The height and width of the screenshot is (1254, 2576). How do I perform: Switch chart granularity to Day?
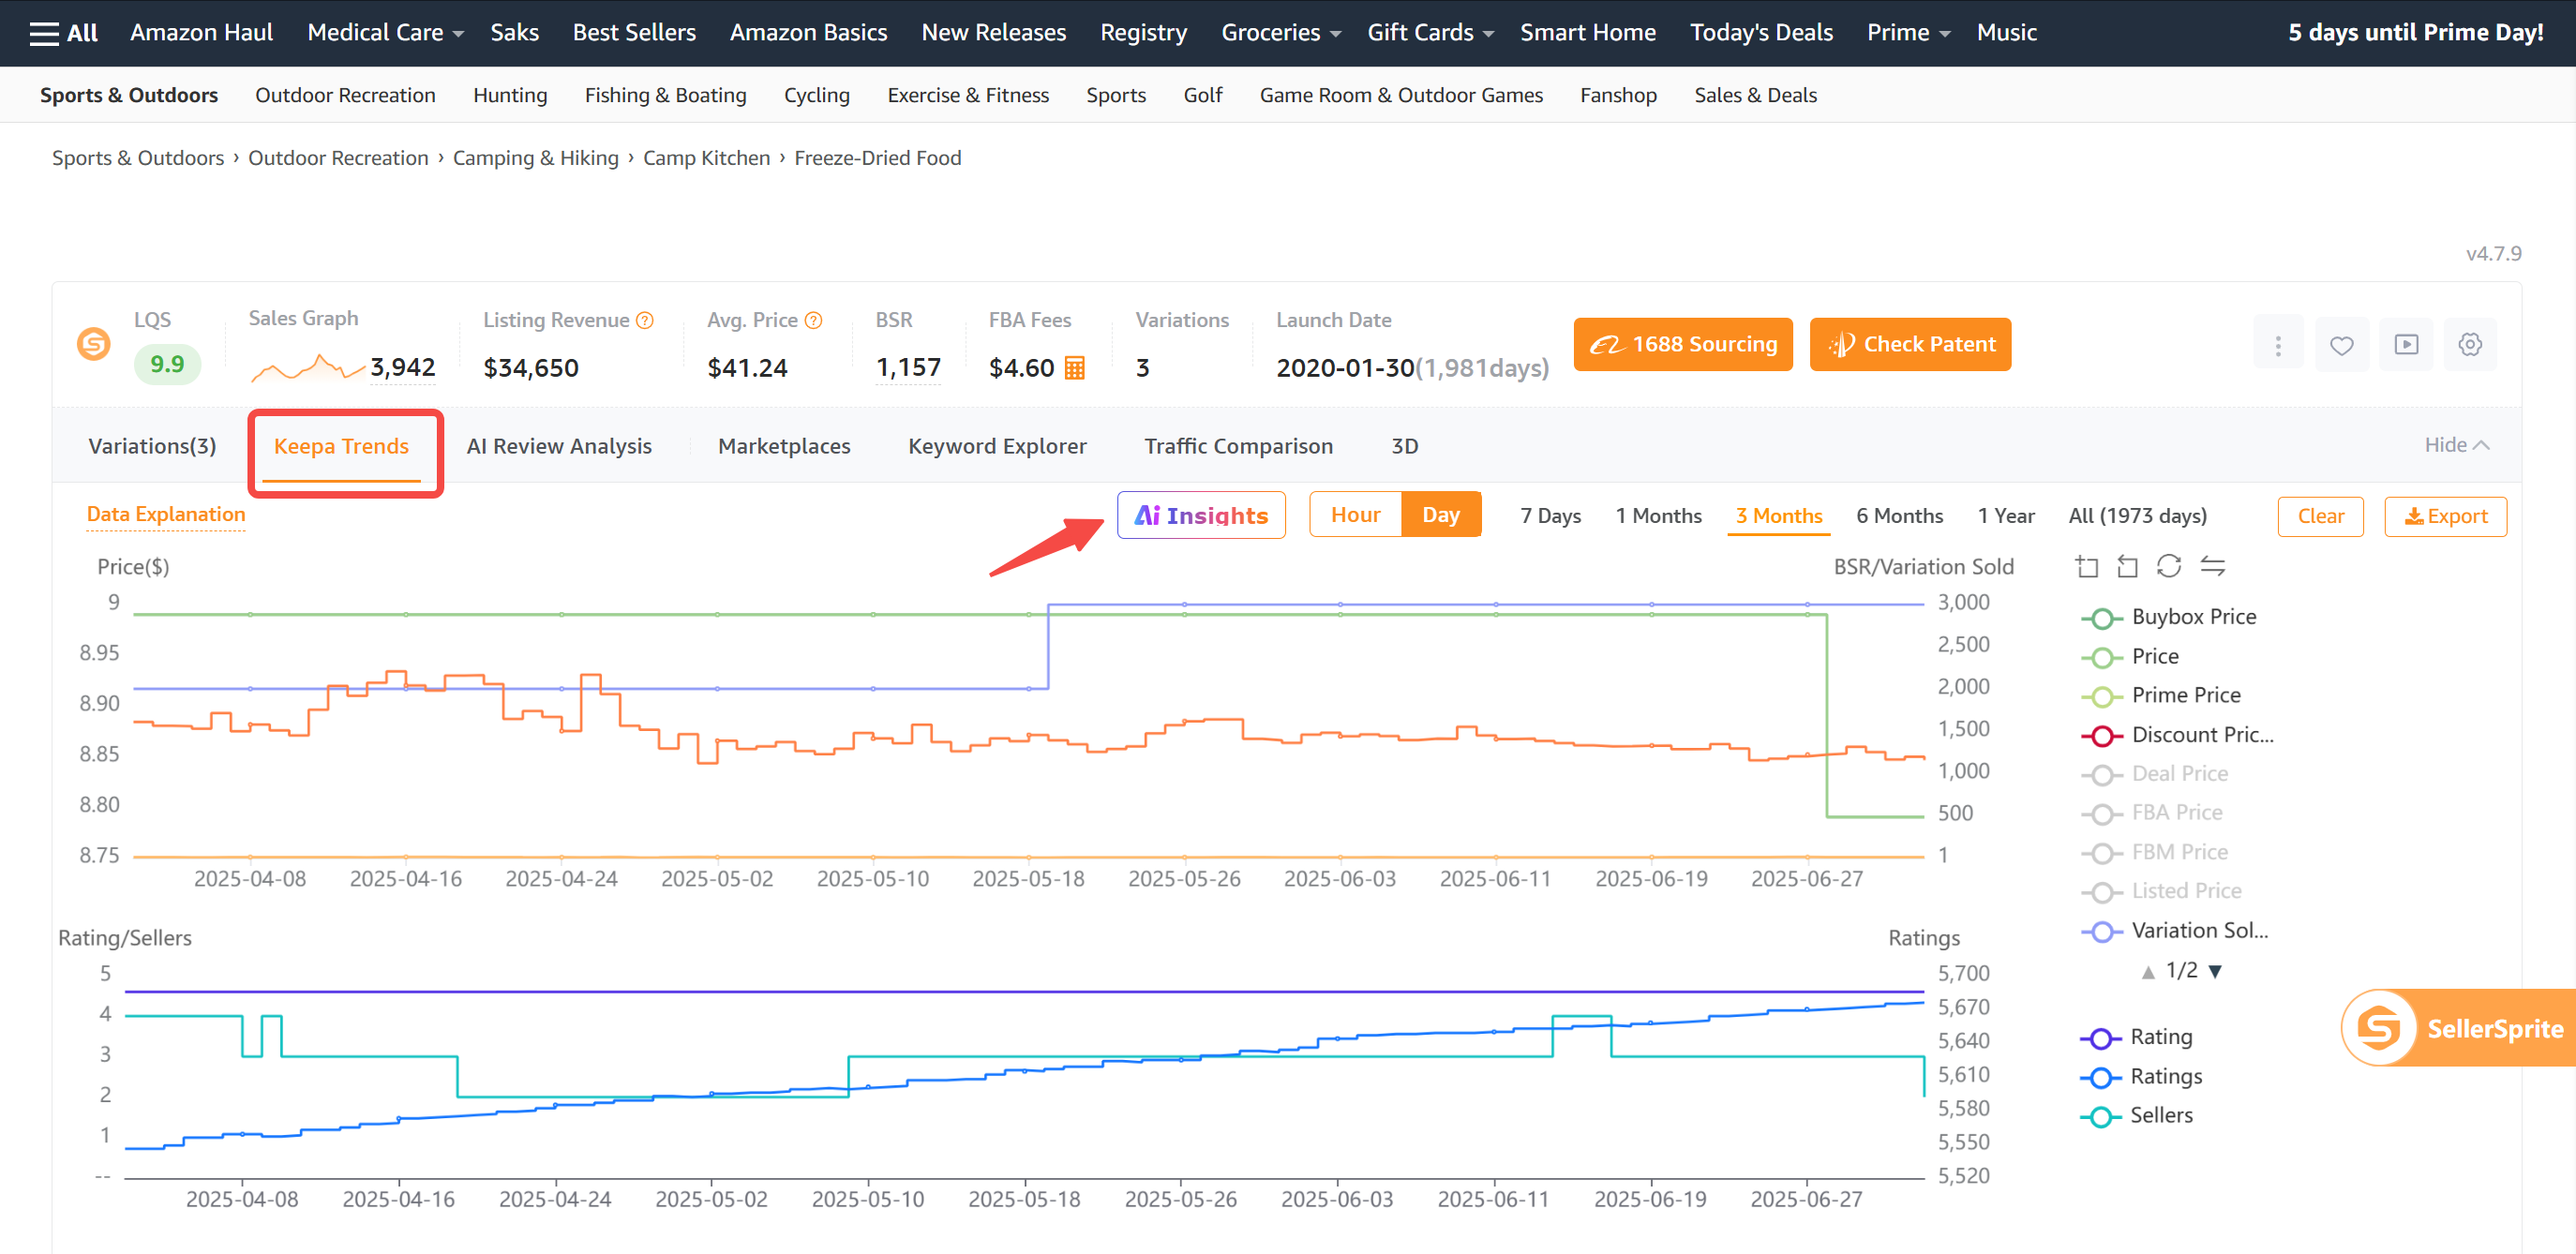[1441, 515]
